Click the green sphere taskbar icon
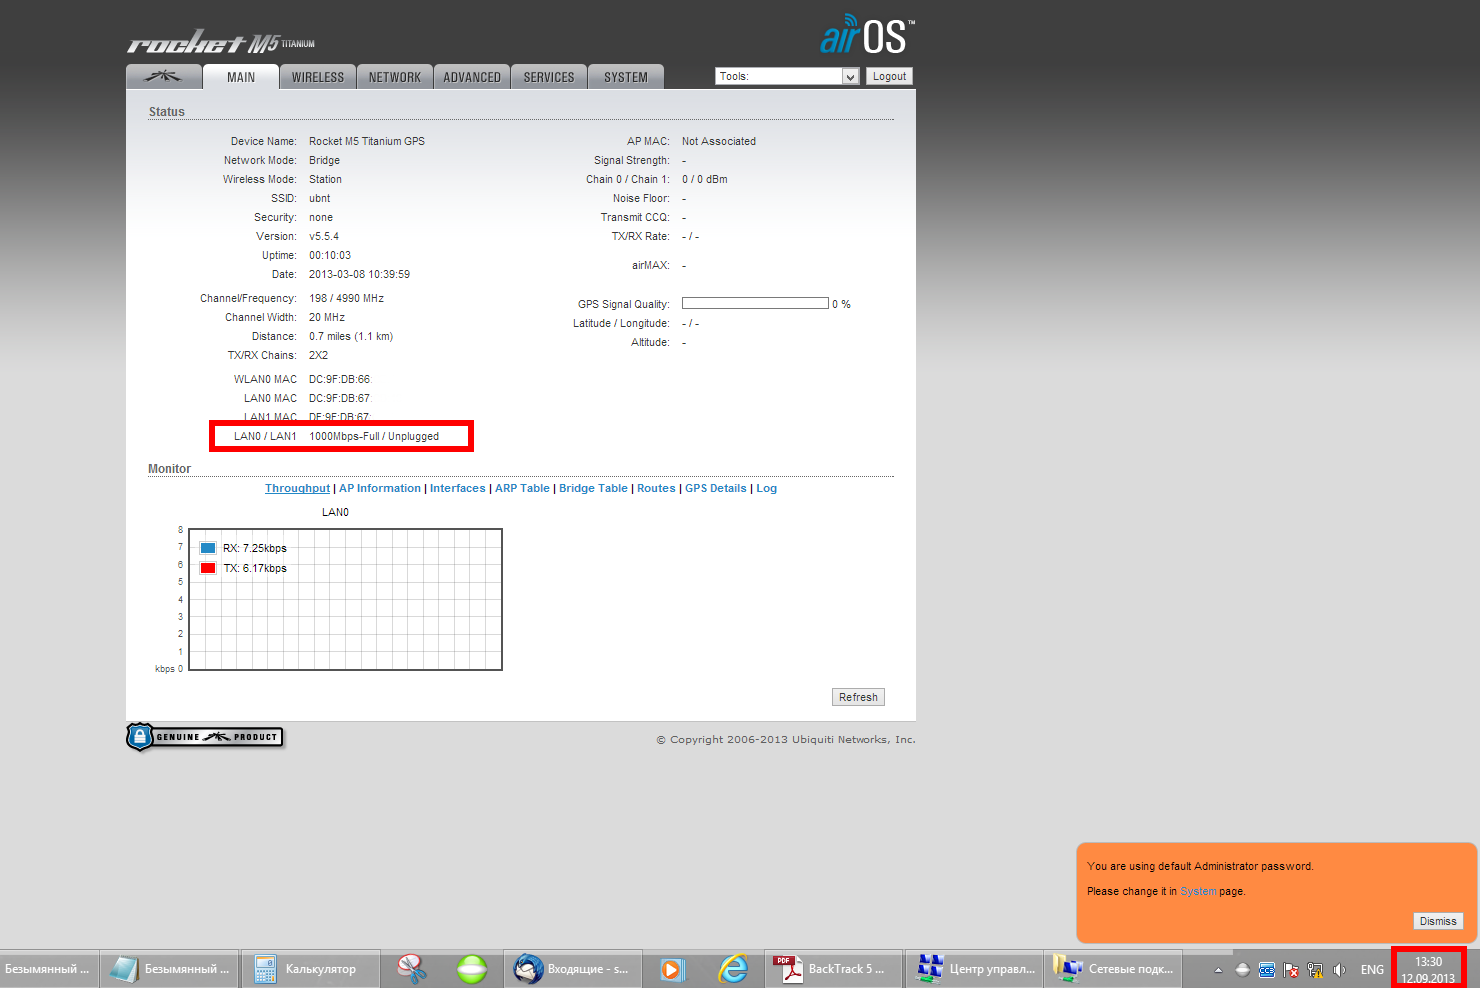 [471, 969]
